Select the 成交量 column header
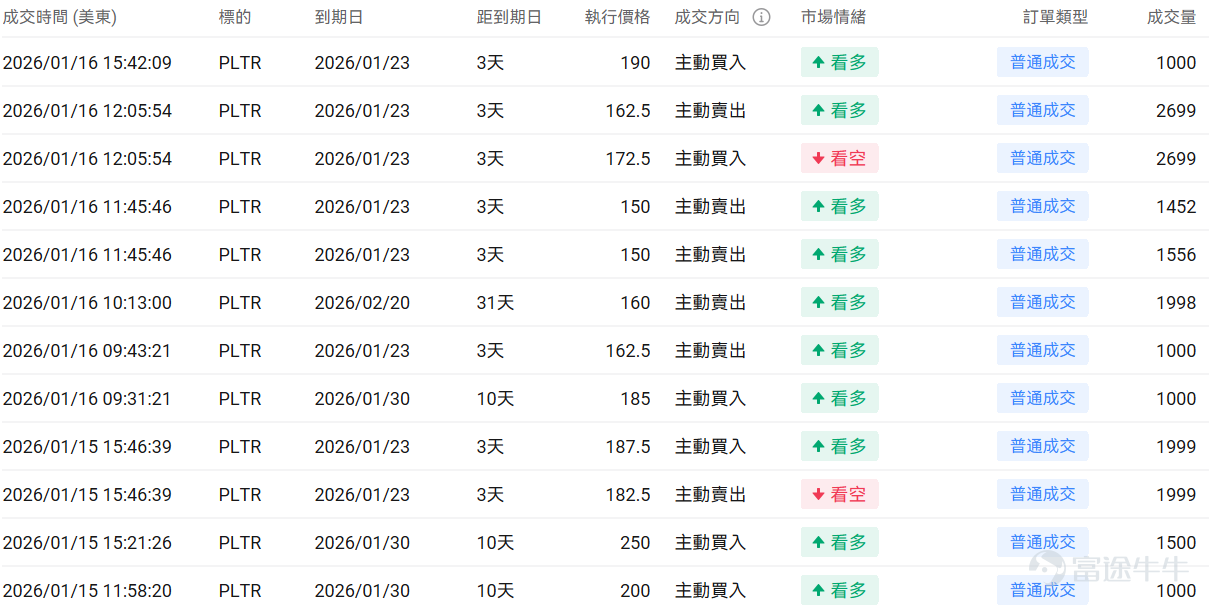 click(1171, 17)
